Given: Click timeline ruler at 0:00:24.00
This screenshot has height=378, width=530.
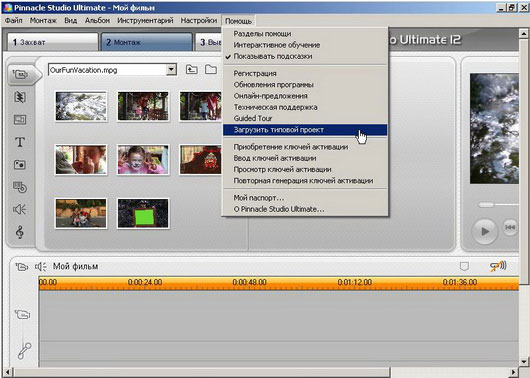Looking at the screenshot, I should [x=145, y=282].
